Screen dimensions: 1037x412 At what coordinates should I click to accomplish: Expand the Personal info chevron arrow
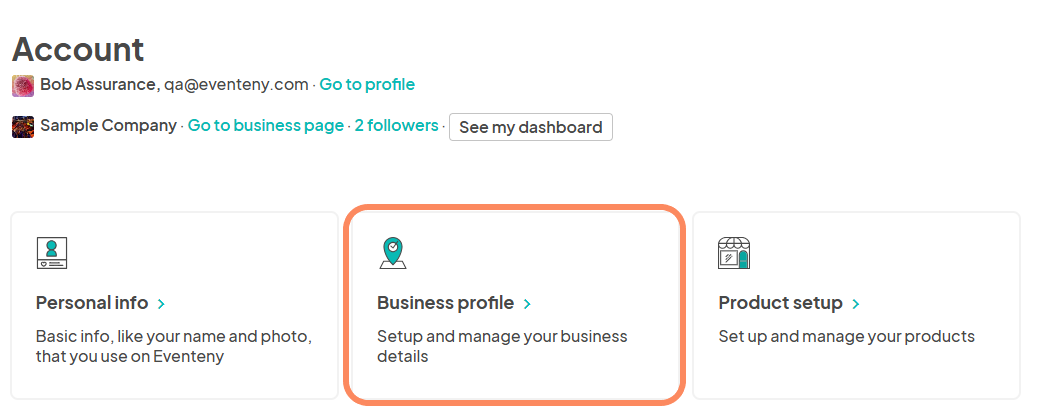tap(162, 303)
